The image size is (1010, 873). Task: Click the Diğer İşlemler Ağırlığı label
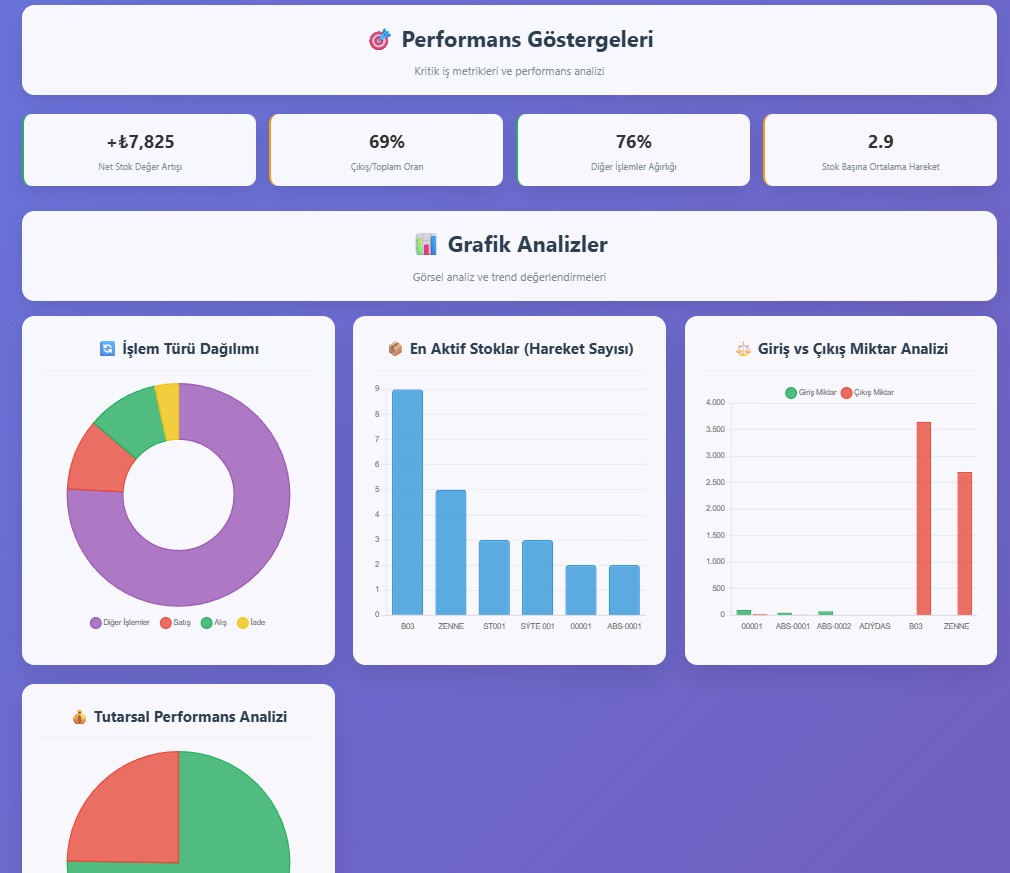tap(634, 167)
